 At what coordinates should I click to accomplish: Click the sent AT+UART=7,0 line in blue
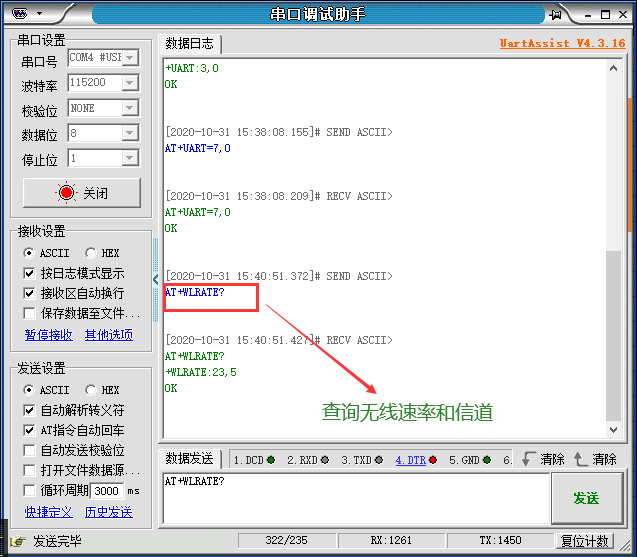pos(198,148)
